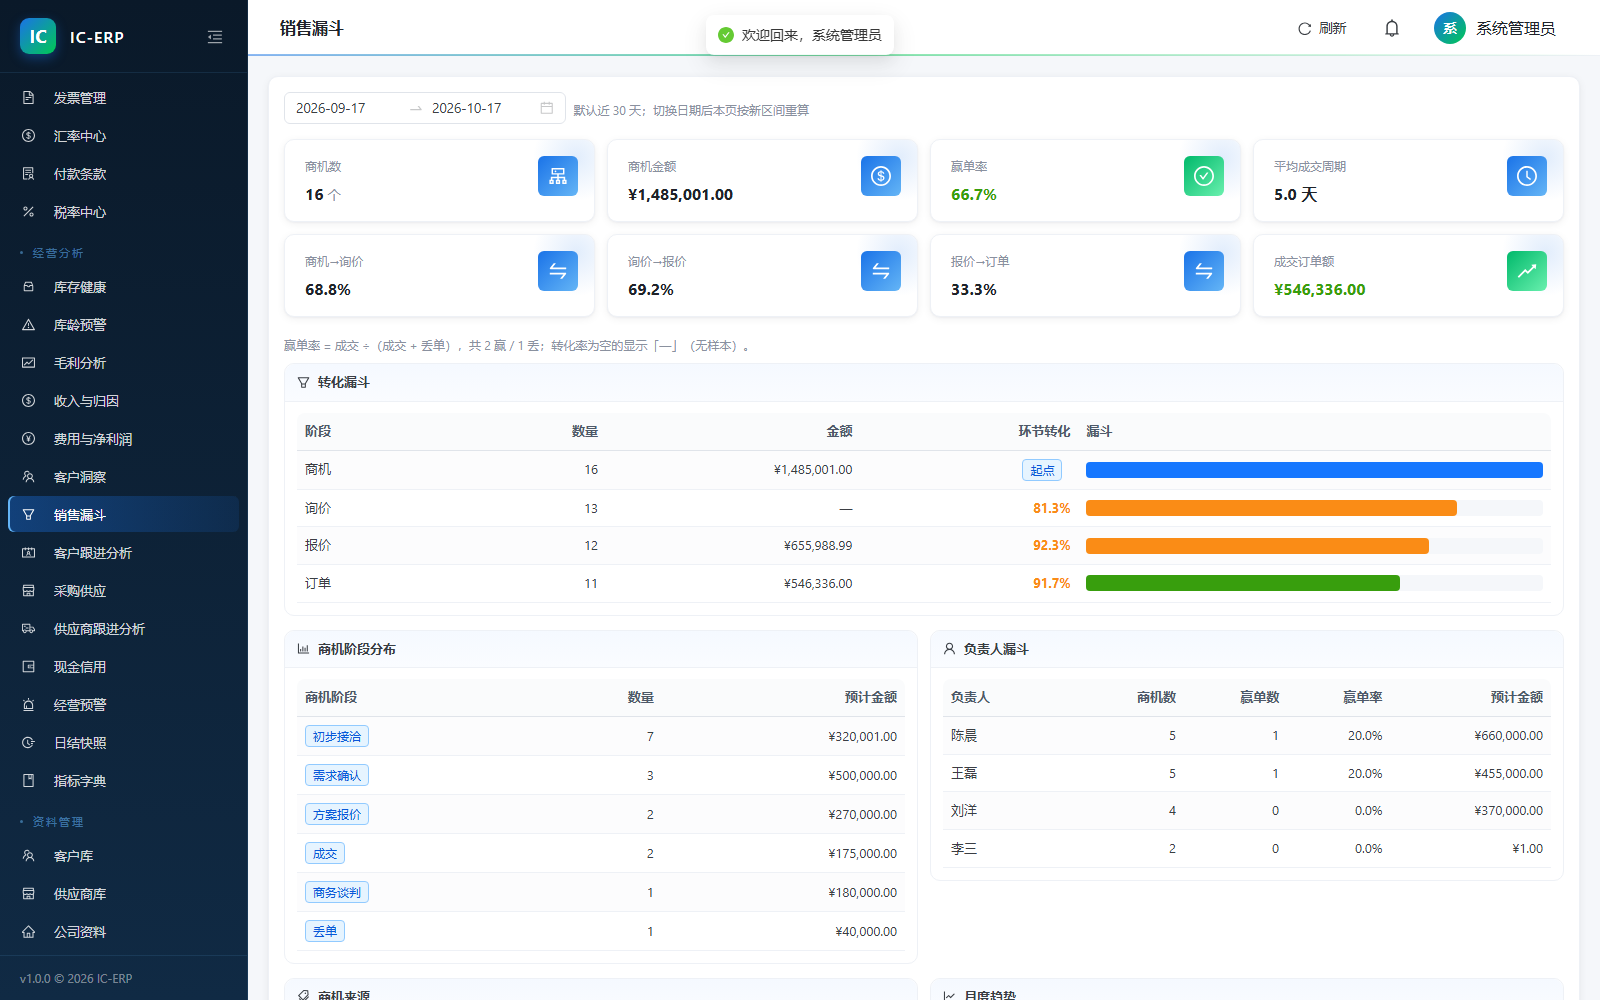Click the funnel icon beside 转化漏斗
Image resolution: width=1600 pixels, height=1000 pixels.
coord(303,383)
